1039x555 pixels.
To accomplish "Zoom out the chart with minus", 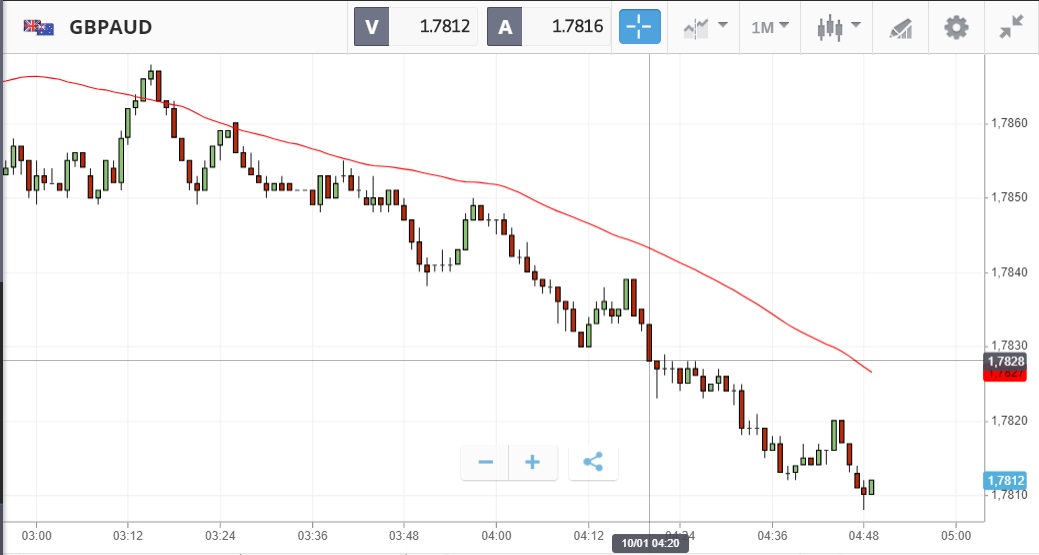I will pyautogui.click(x=486, y=462).
